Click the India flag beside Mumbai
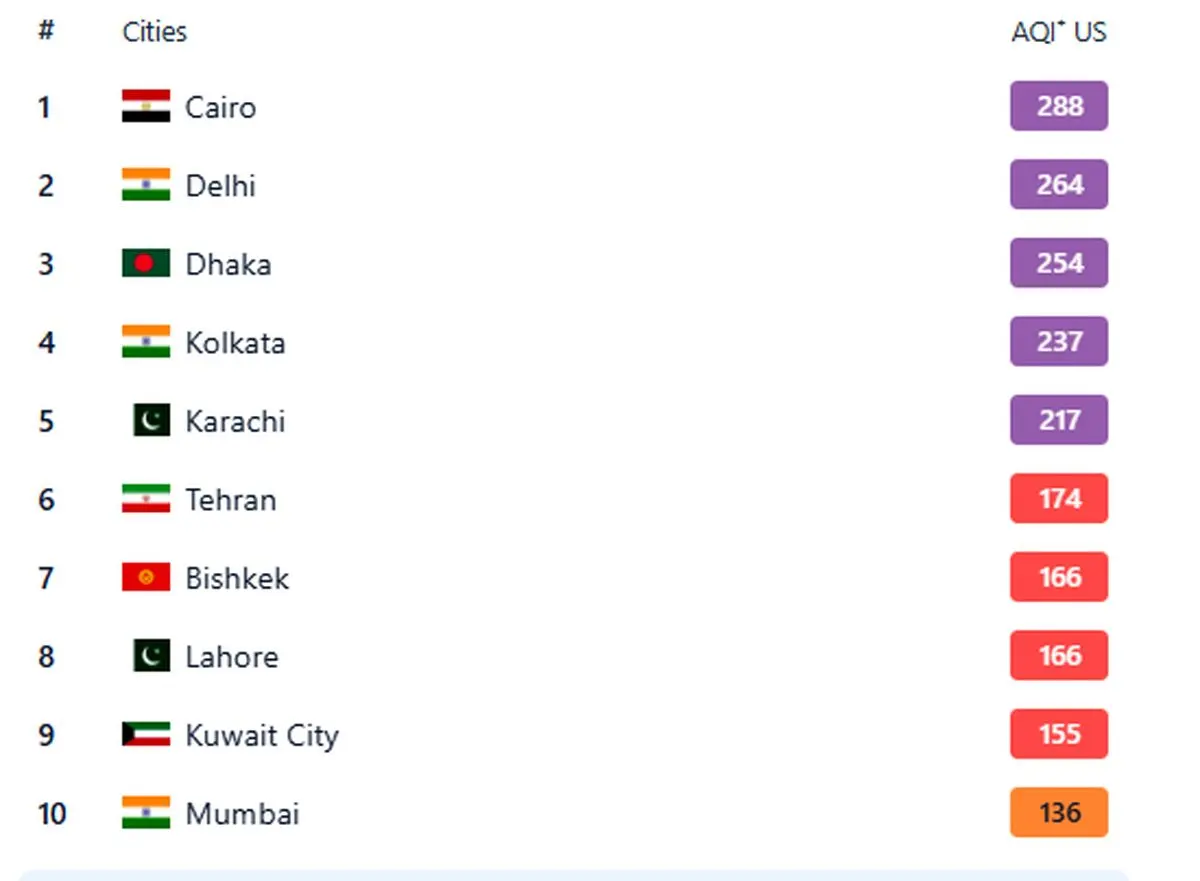 [146, 813]
